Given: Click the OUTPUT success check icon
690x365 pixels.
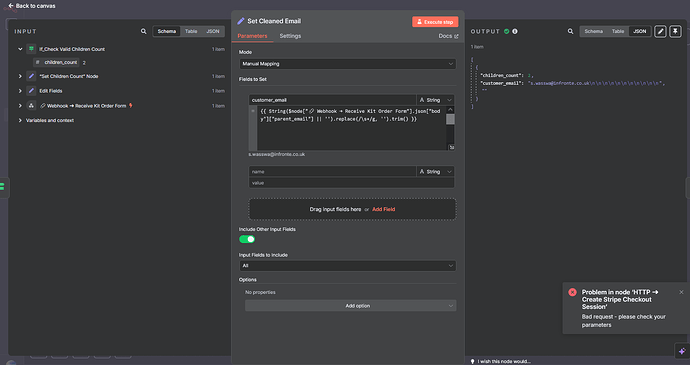Looking at the screenshot, I should [506, 31].
